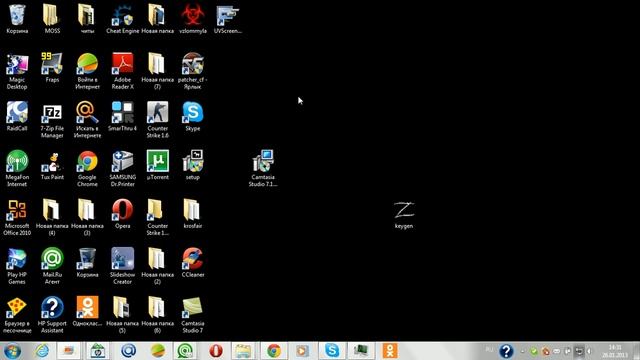Launch Camtasia Studio 7 desktop shortcut
Image resolution: width=640 pixels, height=360 pixels.
(193, 315)
